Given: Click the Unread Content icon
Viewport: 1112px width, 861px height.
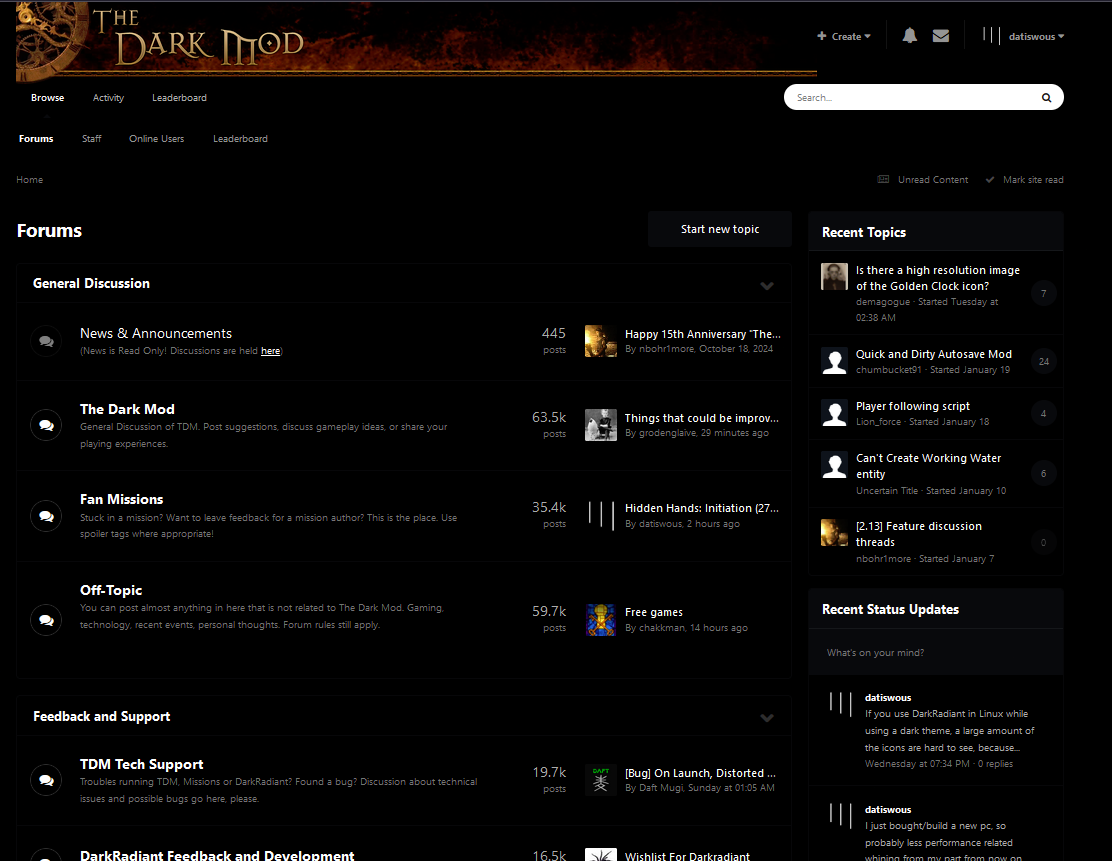Looking at the screenshot, I should 883,179.
